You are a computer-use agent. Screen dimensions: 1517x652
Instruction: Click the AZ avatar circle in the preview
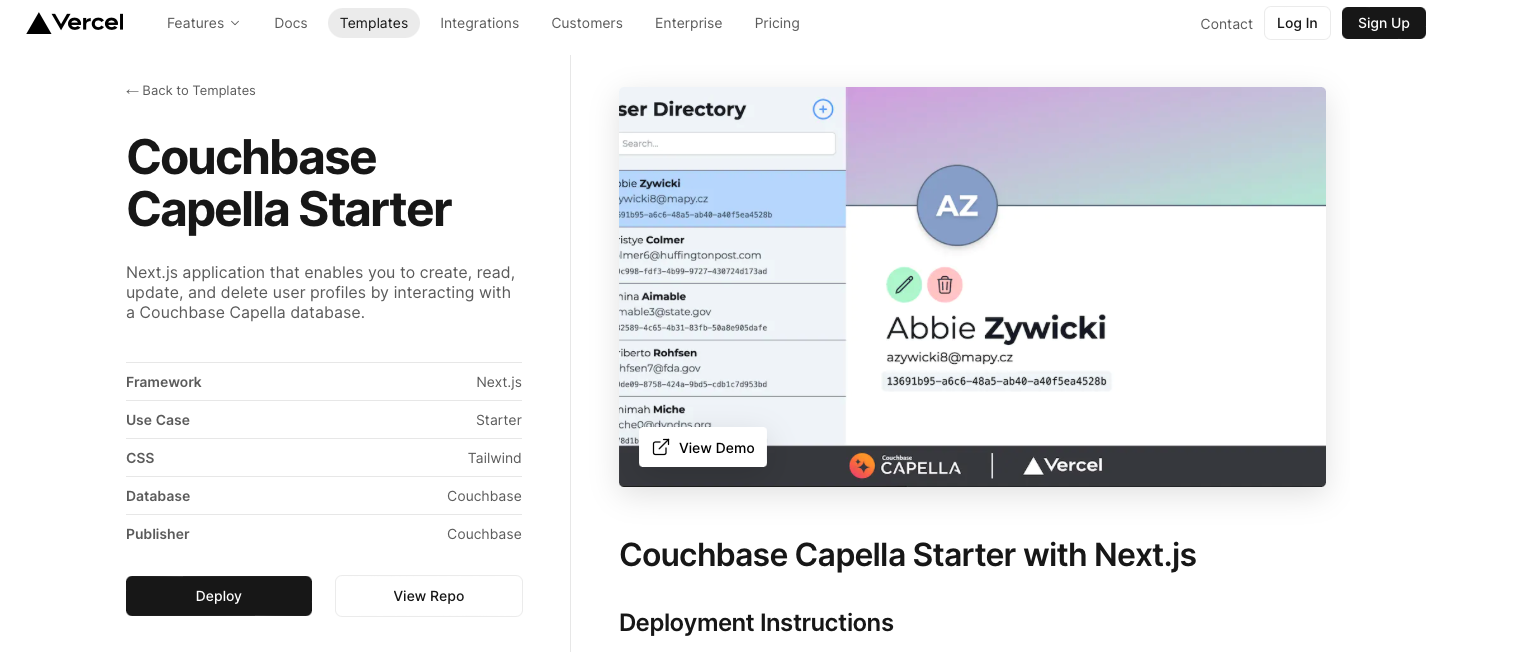pyautogui.click(x=956, y=205)
